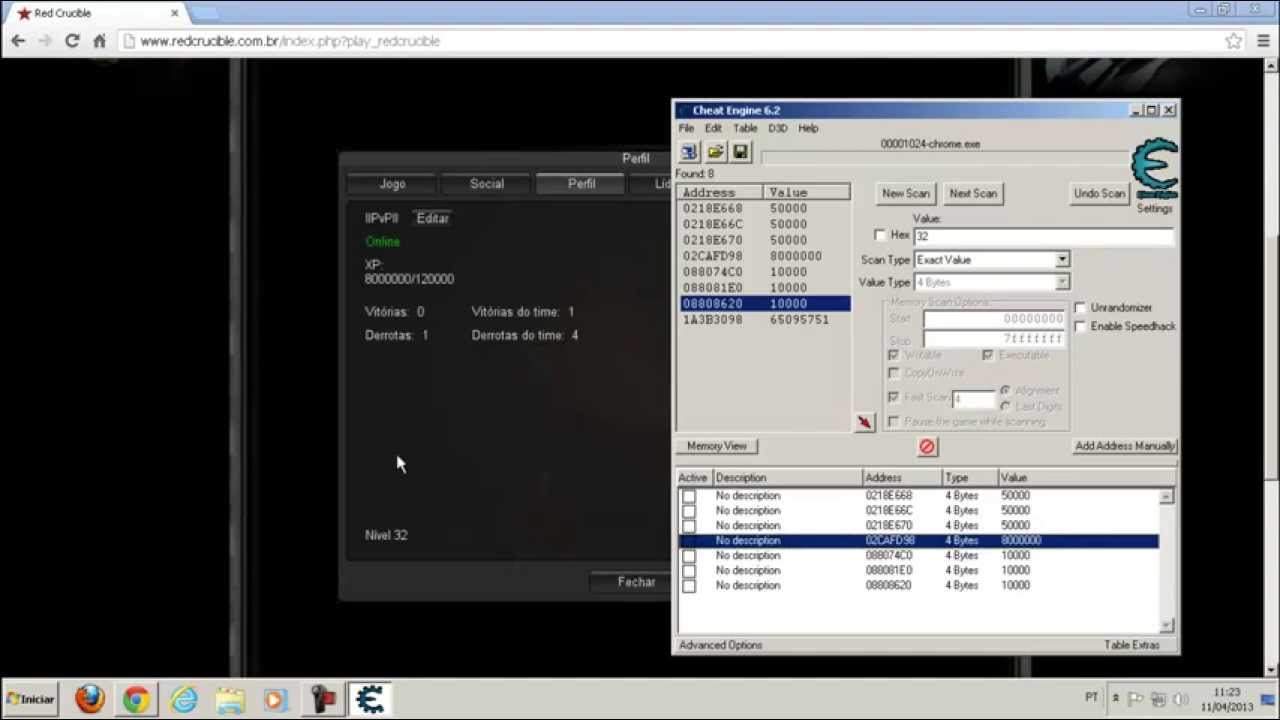This screenshot has width=1280, height=720.
Task: Click the New Scan button
Action: click(x=906, y=193)
